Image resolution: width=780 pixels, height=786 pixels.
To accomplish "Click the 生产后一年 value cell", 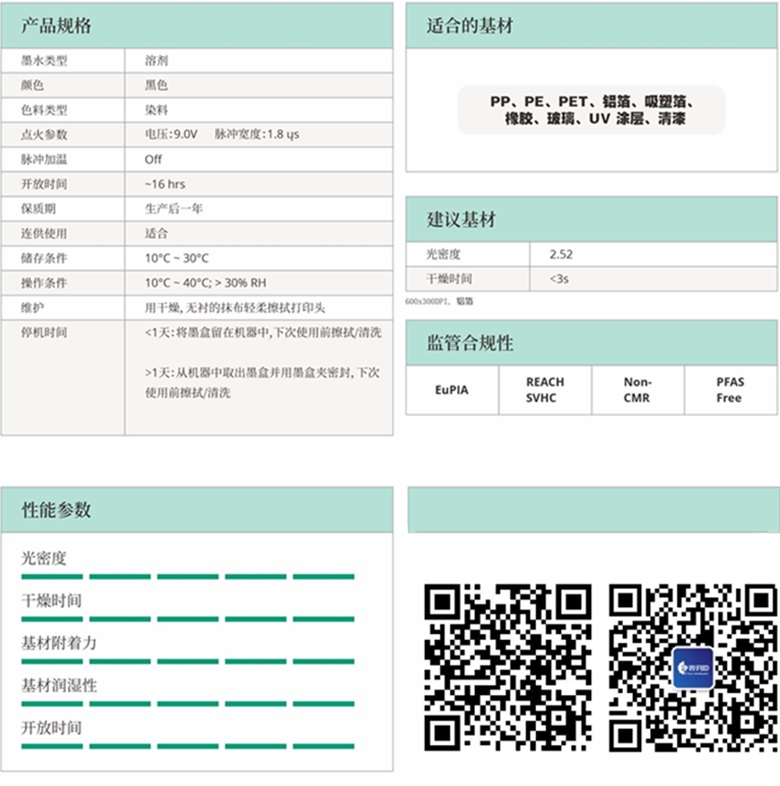I will click(259, 209).
